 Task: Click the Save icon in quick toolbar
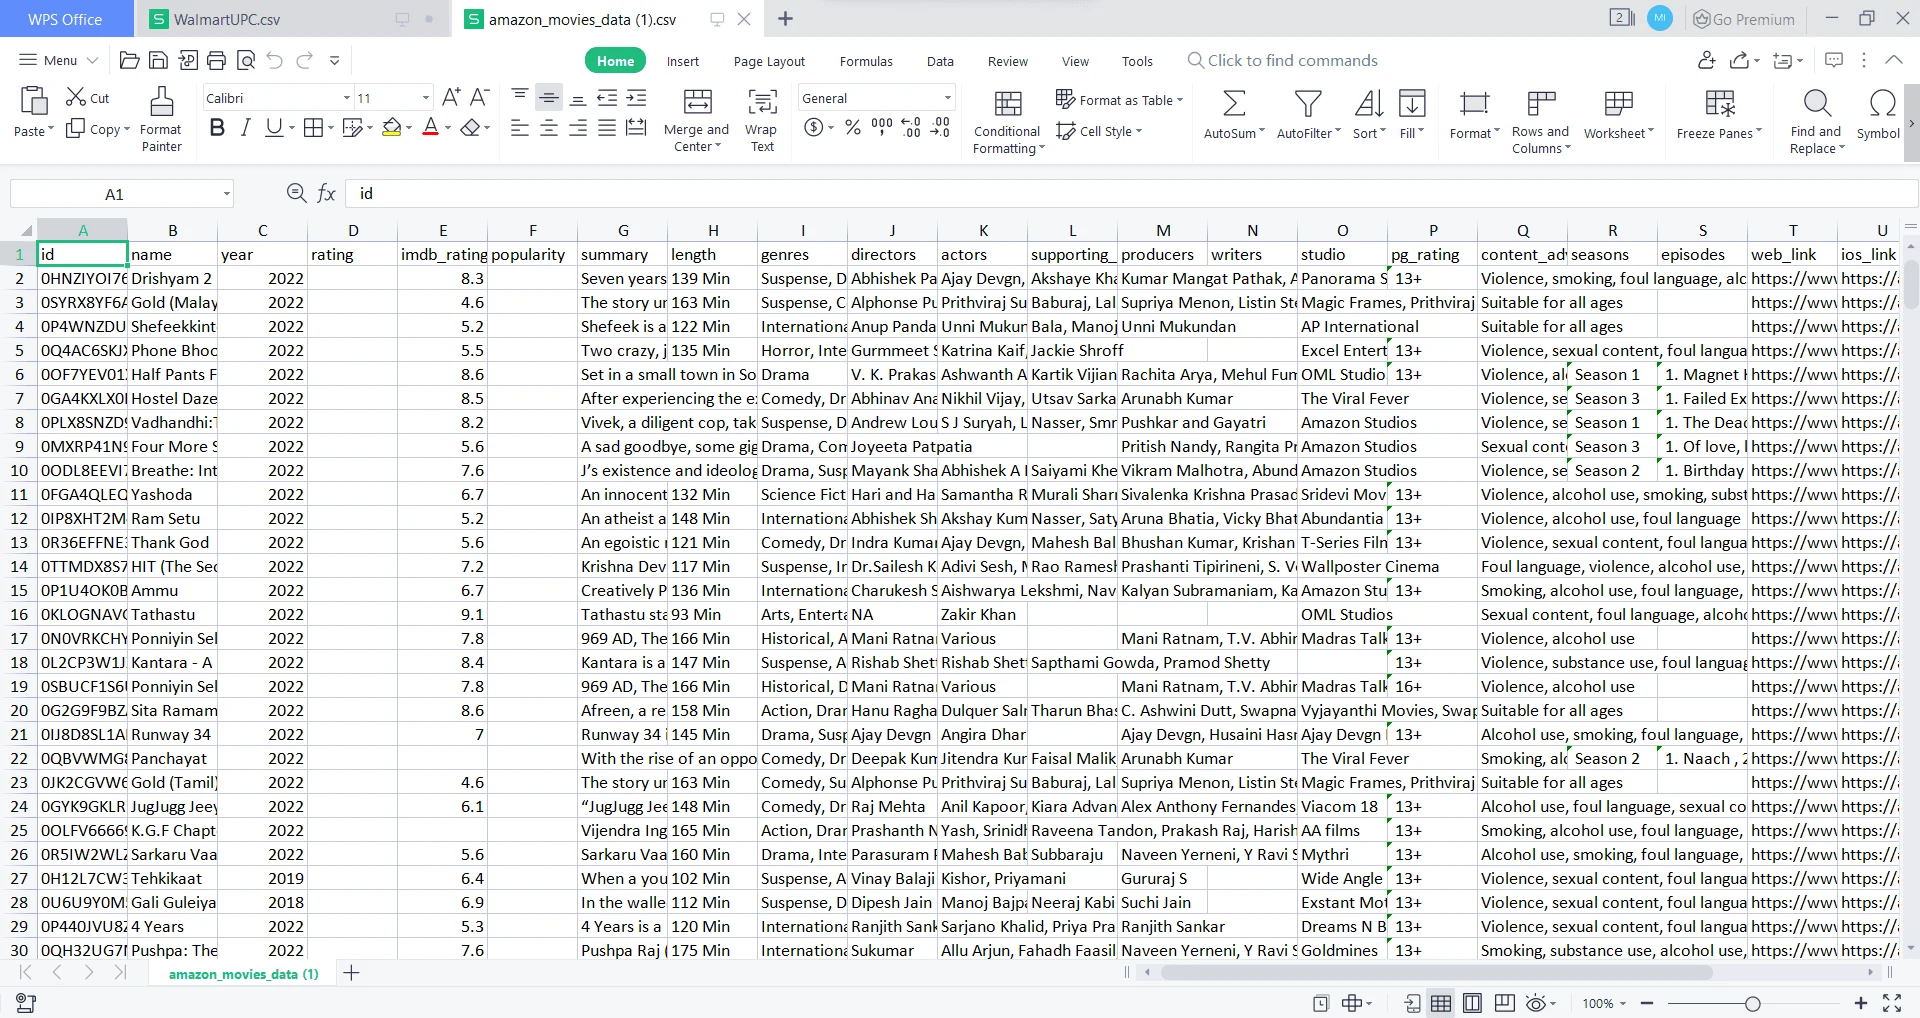point(158,61)
